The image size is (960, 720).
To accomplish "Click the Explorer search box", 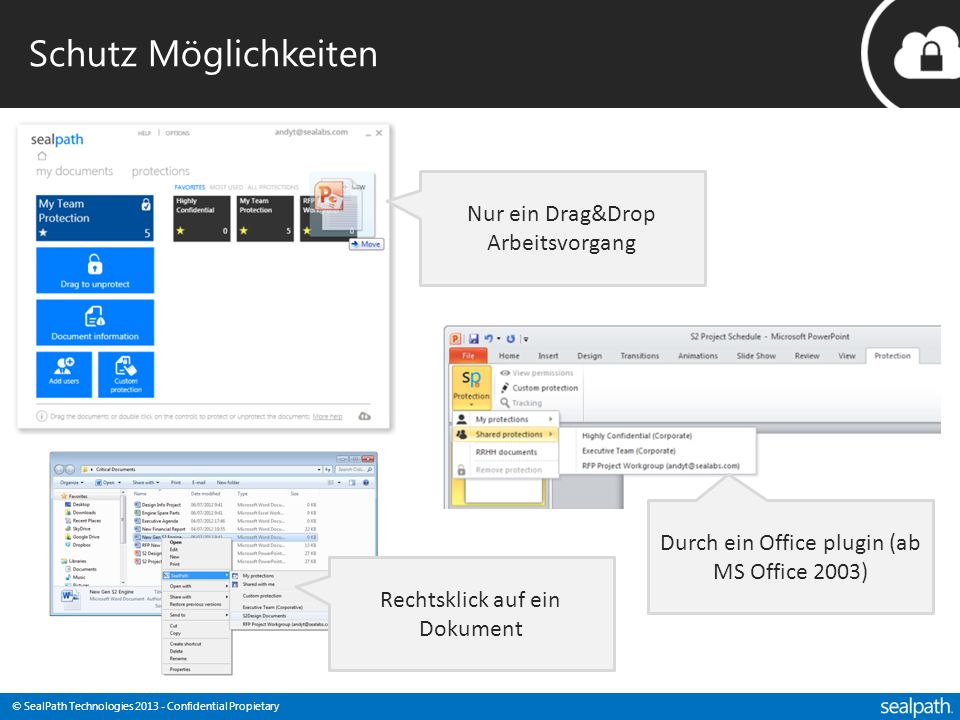I will [355, 470].
